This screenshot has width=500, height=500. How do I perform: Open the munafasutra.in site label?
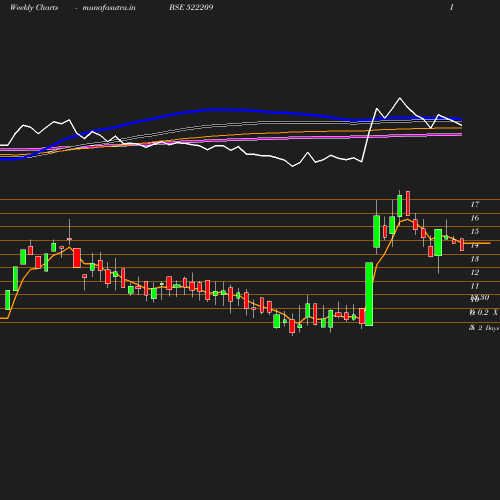click(x=109, y=7)
